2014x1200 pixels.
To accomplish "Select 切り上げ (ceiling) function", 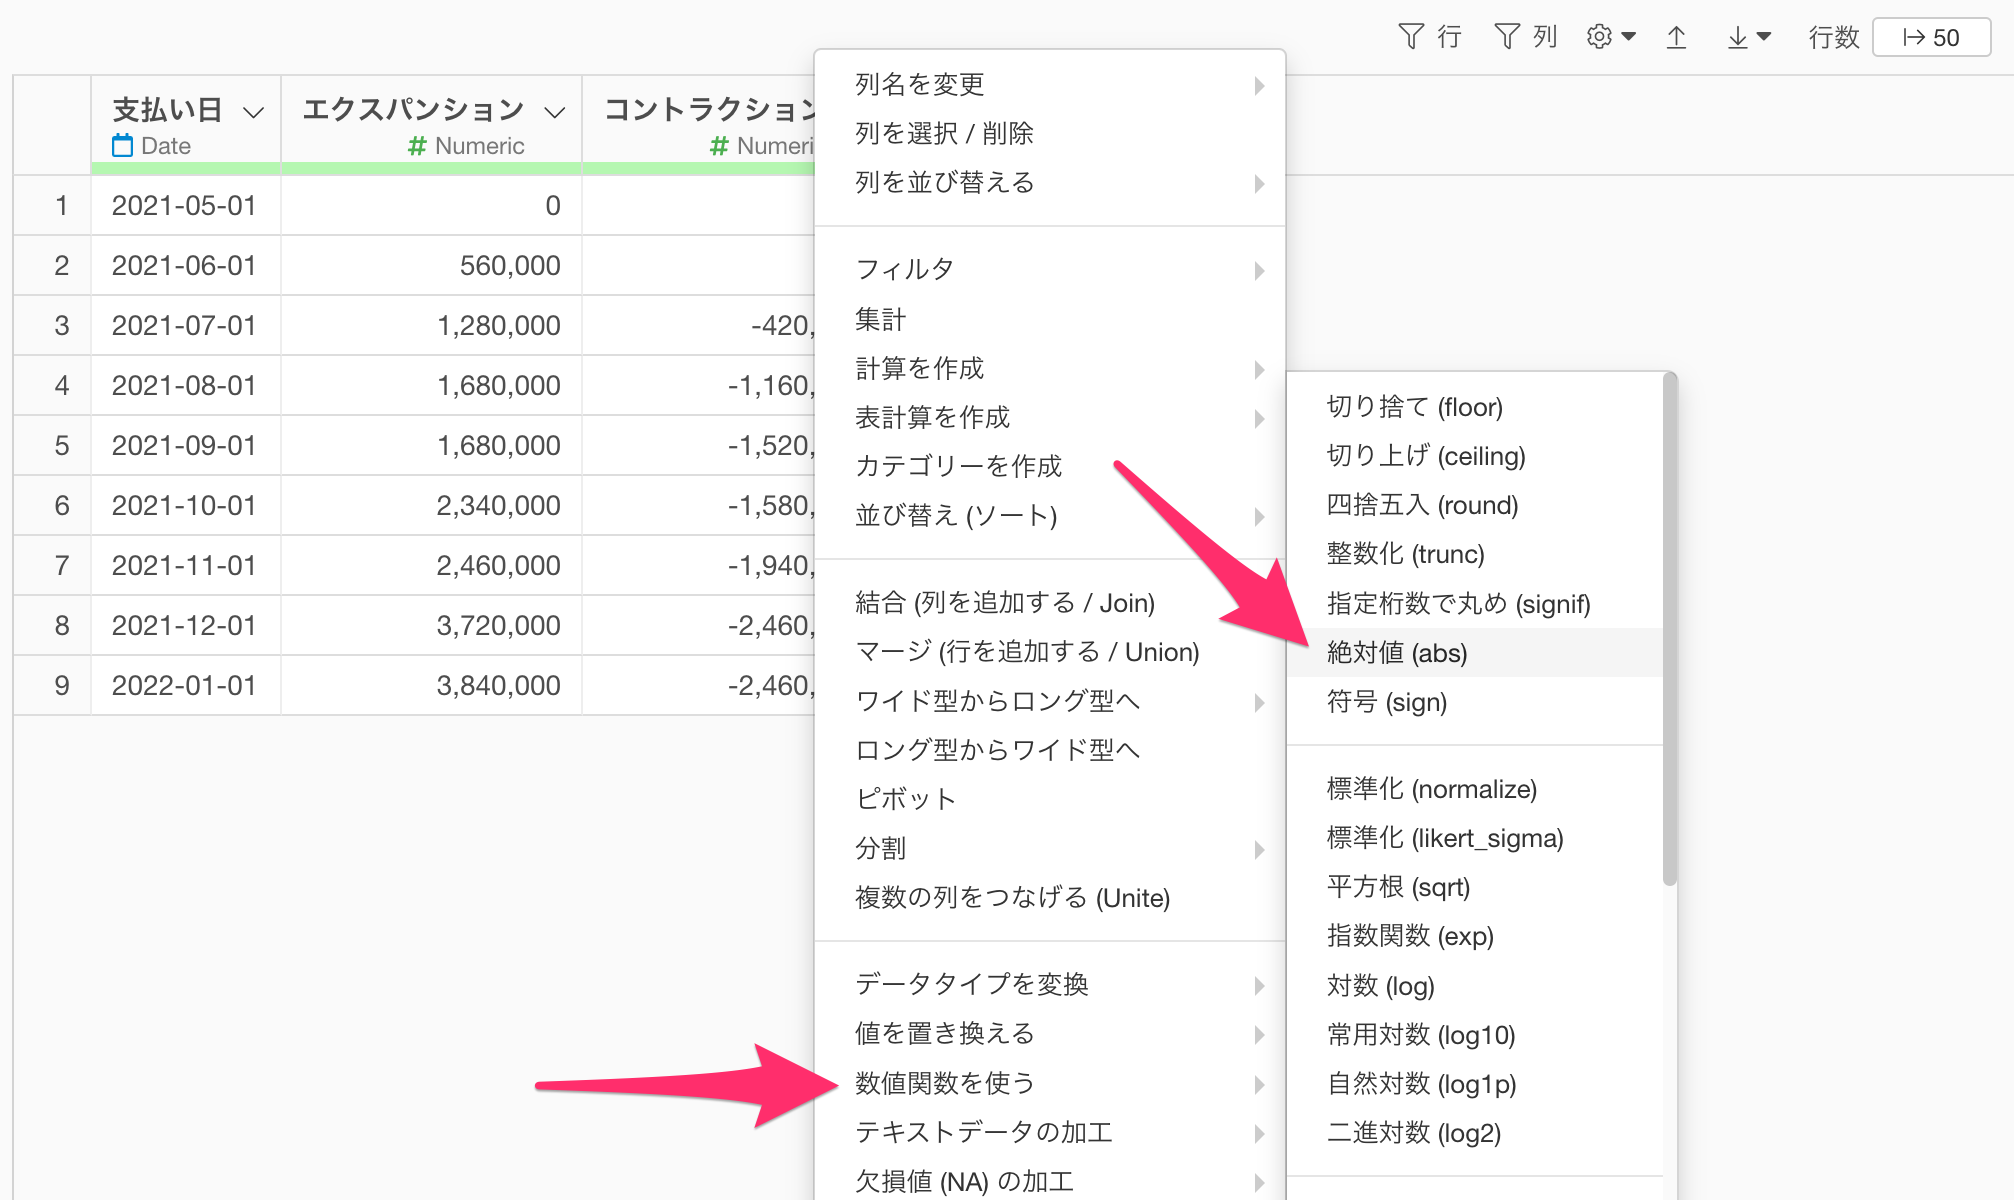I will pyautogui.click(x=1475, y=456).
